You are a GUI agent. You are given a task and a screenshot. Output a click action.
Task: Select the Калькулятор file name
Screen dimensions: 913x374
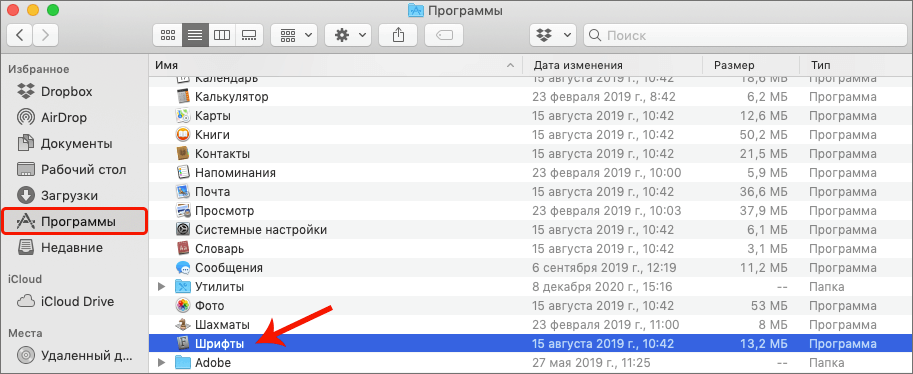coord(232,97)
